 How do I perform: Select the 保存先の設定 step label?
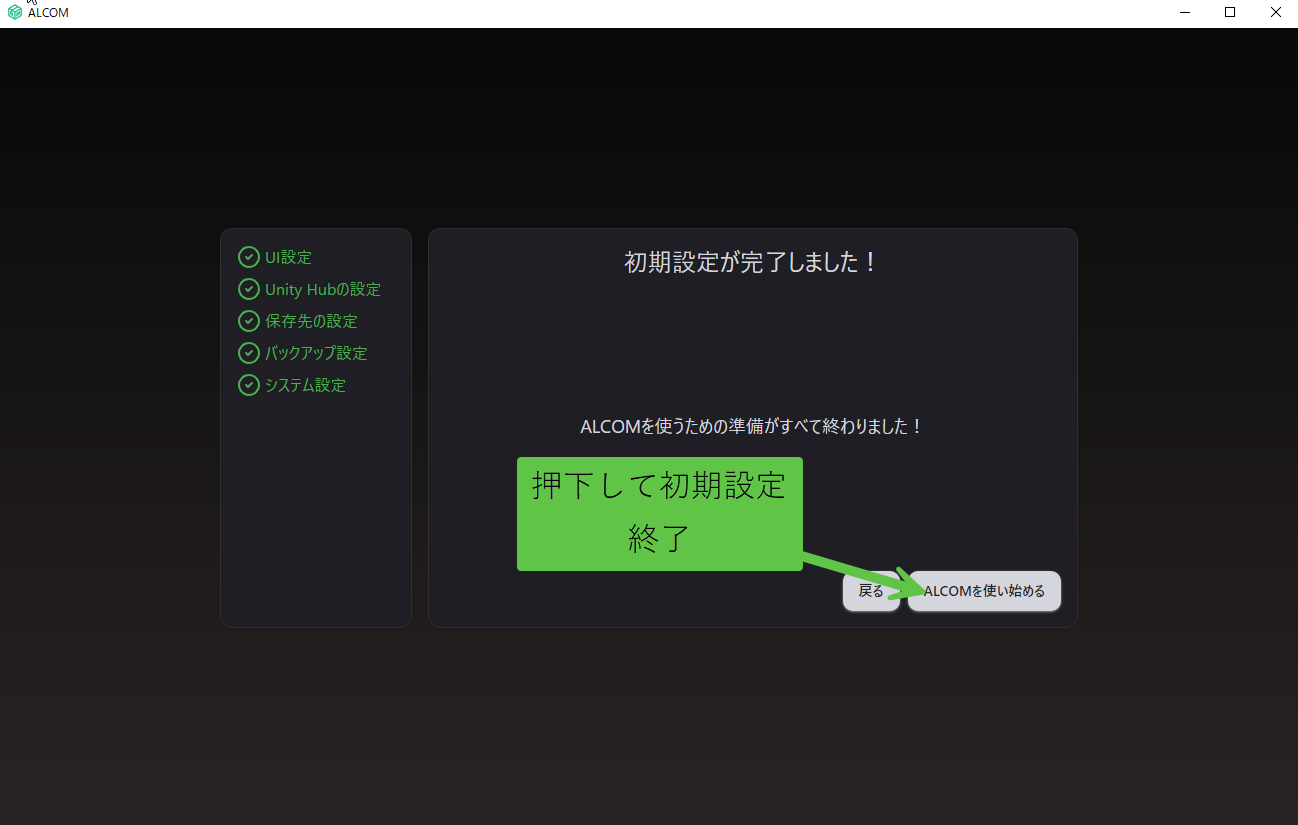[311, 321]
